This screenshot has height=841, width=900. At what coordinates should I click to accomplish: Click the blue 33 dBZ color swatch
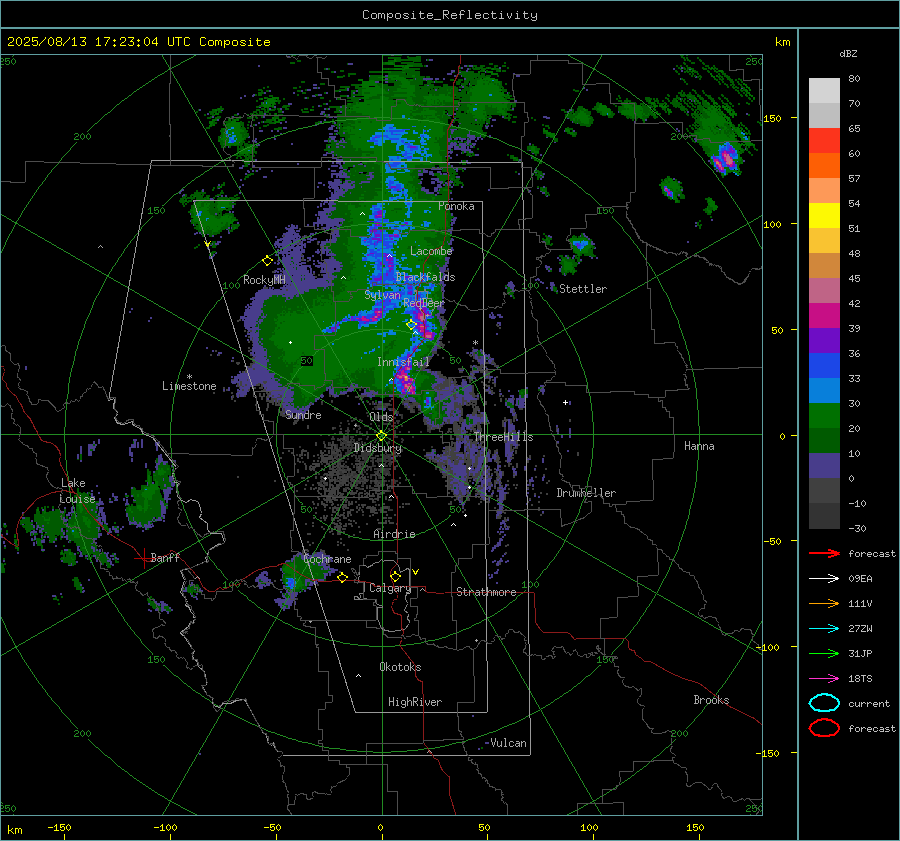pyautogui.click(x=824, y=366)
